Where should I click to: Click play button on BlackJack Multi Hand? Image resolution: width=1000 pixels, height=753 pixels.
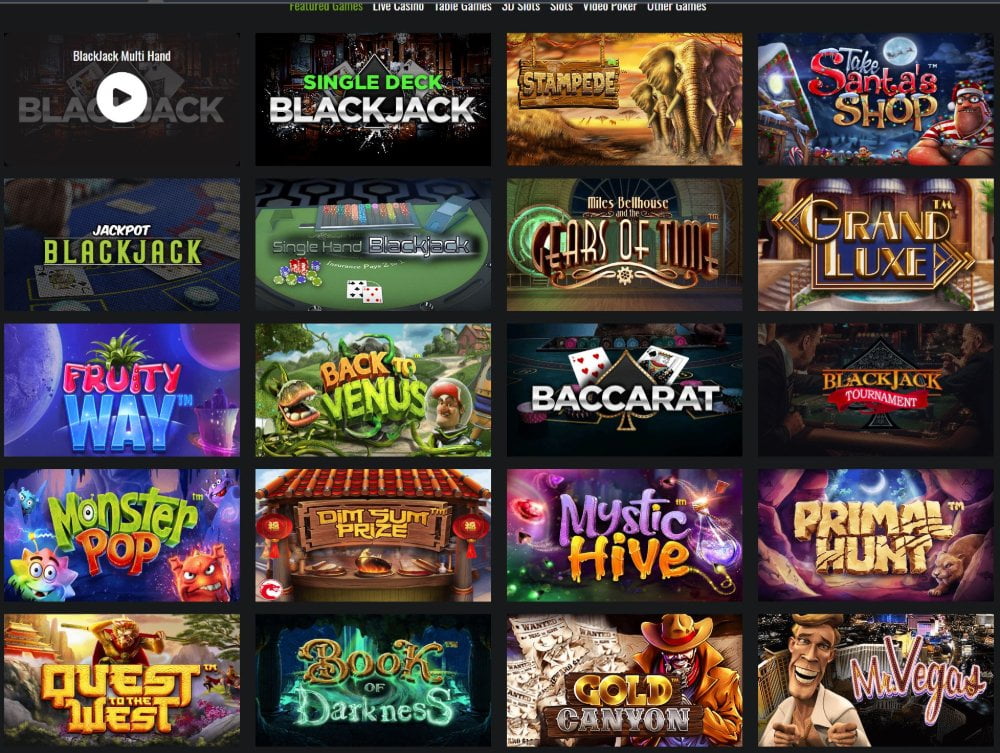[x=122, y=98]
